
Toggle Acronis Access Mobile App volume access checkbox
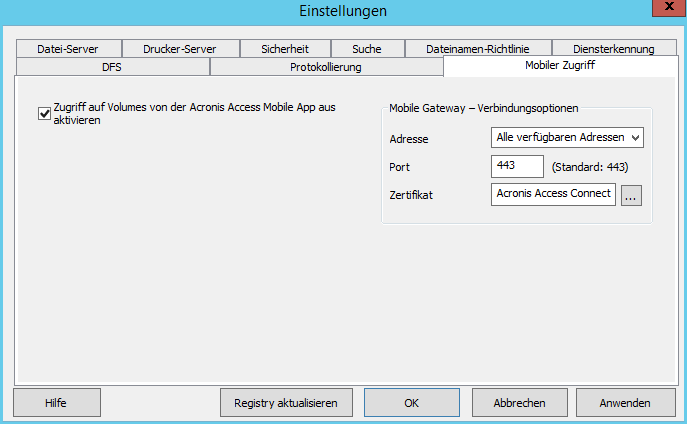coord(44,113)
